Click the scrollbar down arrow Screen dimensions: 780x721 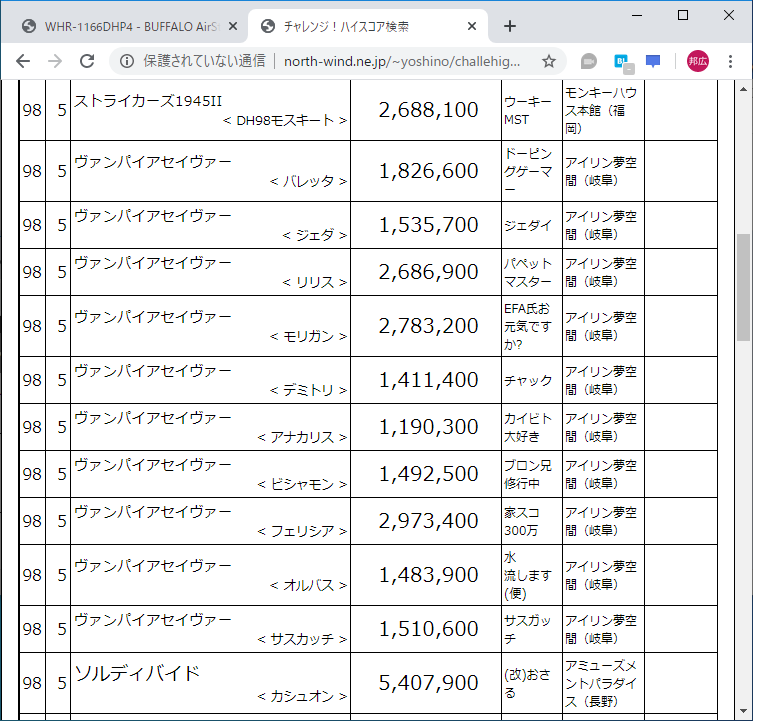click(743, 711)
